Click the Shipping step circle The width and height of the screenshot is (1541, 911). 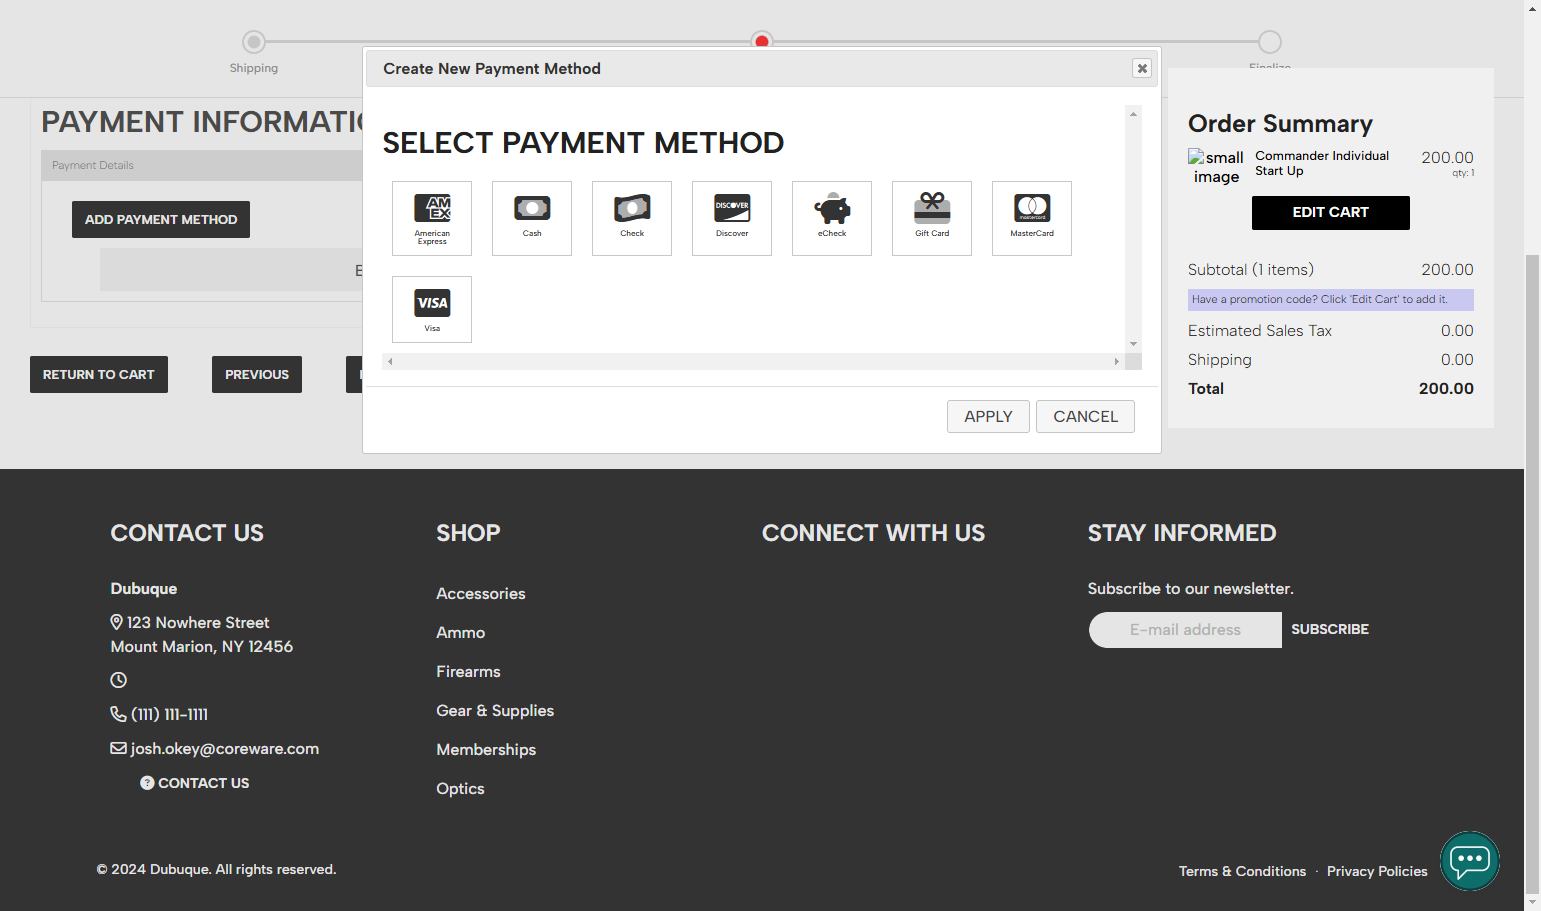254,42
